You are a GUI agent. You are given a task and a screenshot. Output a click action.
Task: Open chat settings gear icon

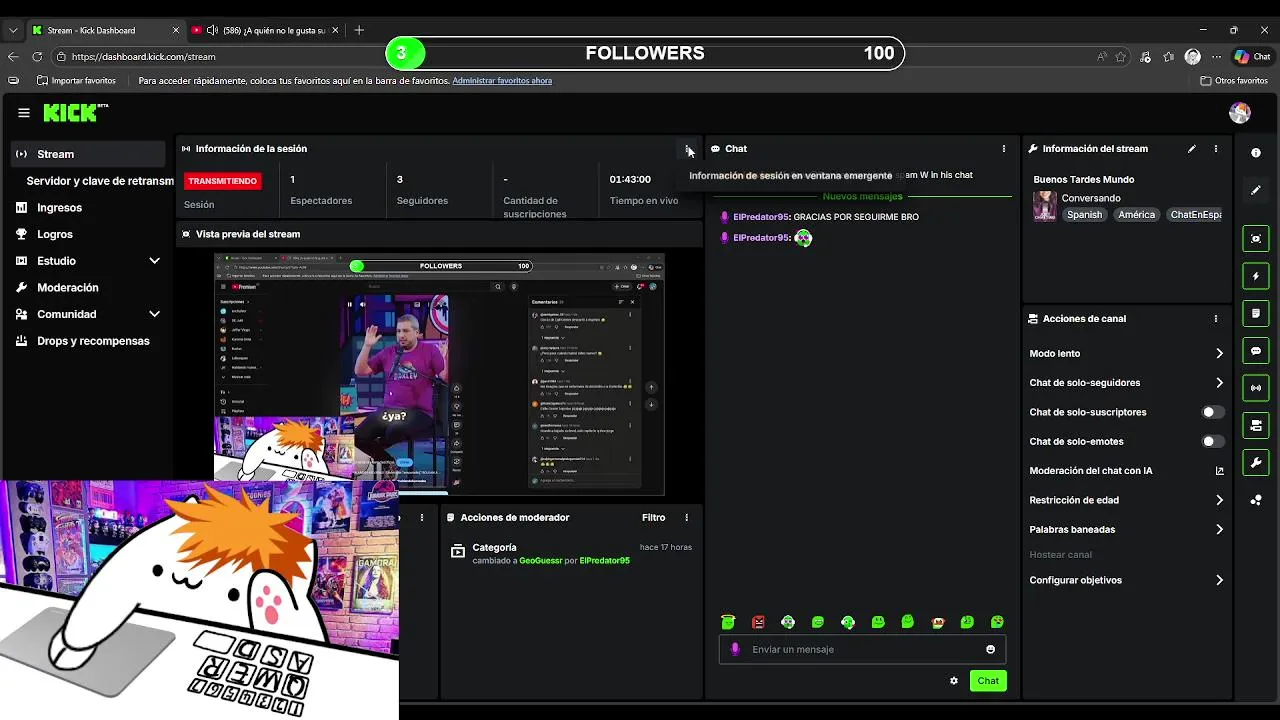pos(954,681)
